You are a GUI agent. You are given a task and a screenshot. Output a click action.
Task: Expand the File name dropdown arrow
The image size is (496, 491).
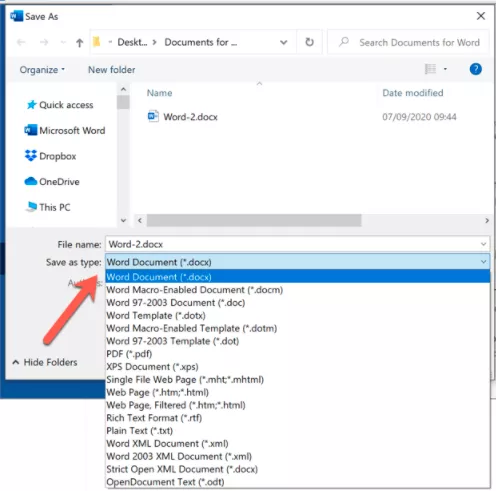pos(483,244)
